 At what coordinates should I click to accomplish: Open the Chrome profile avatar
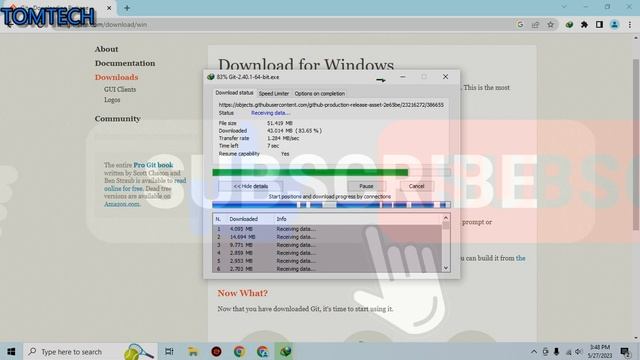614,24
